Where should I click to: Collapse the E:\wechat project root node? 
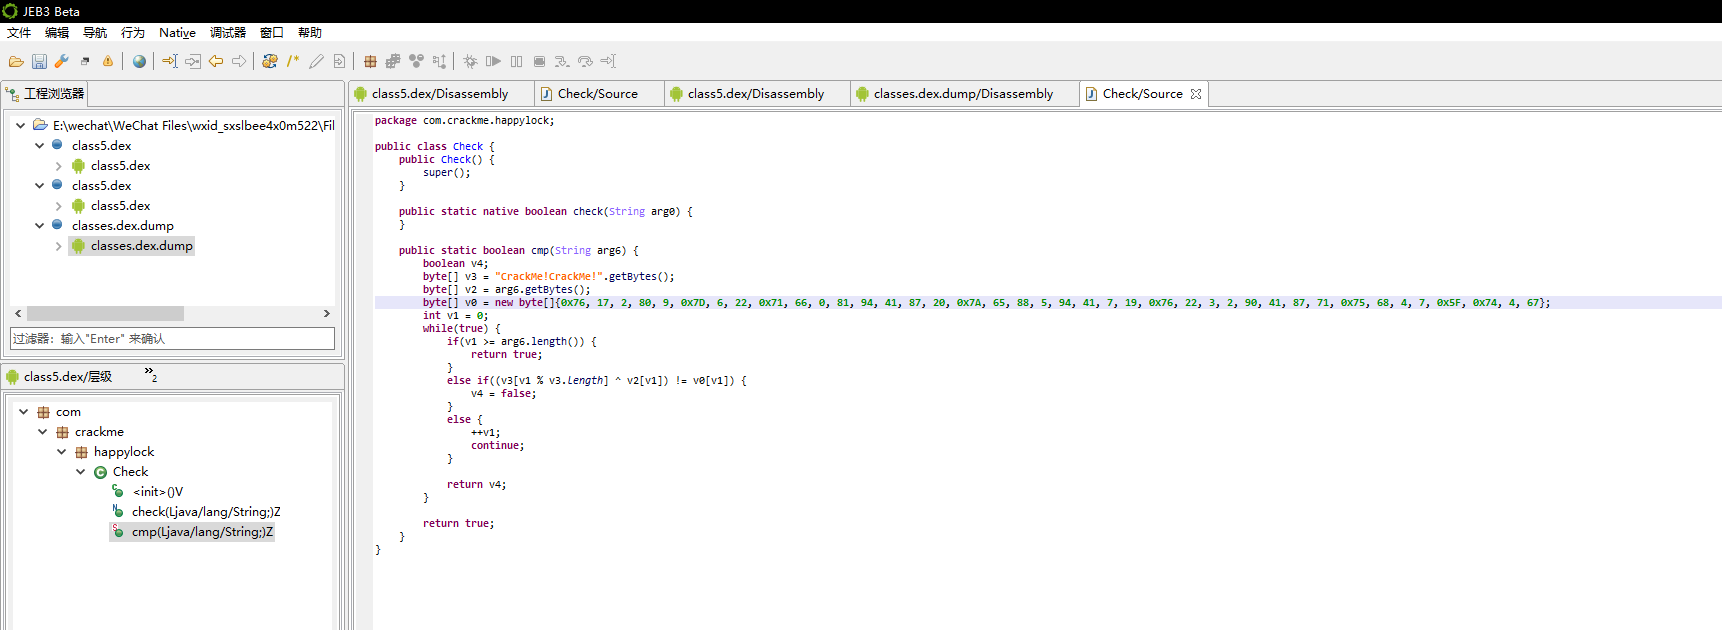20,126
